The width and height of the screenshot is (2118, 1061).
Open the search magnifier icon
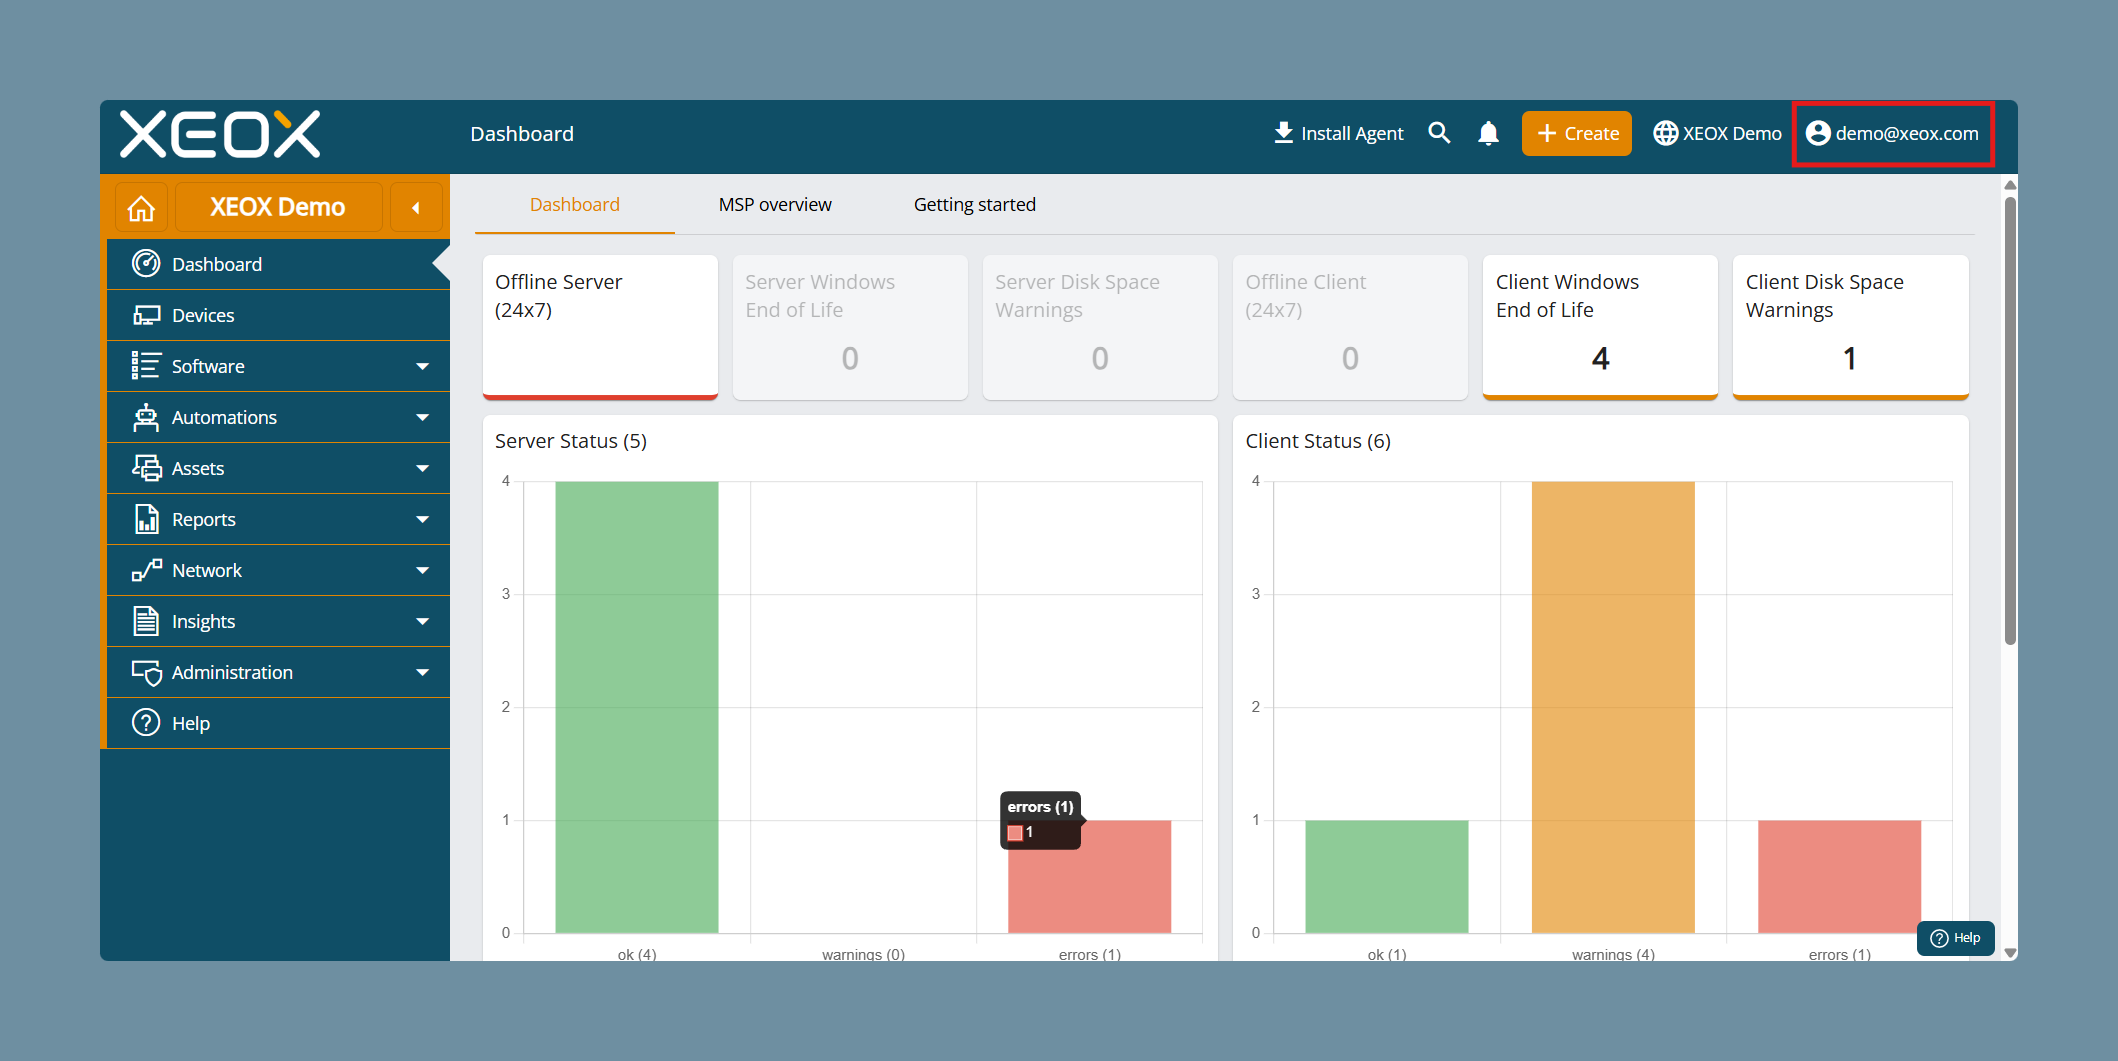[1439, 133]
